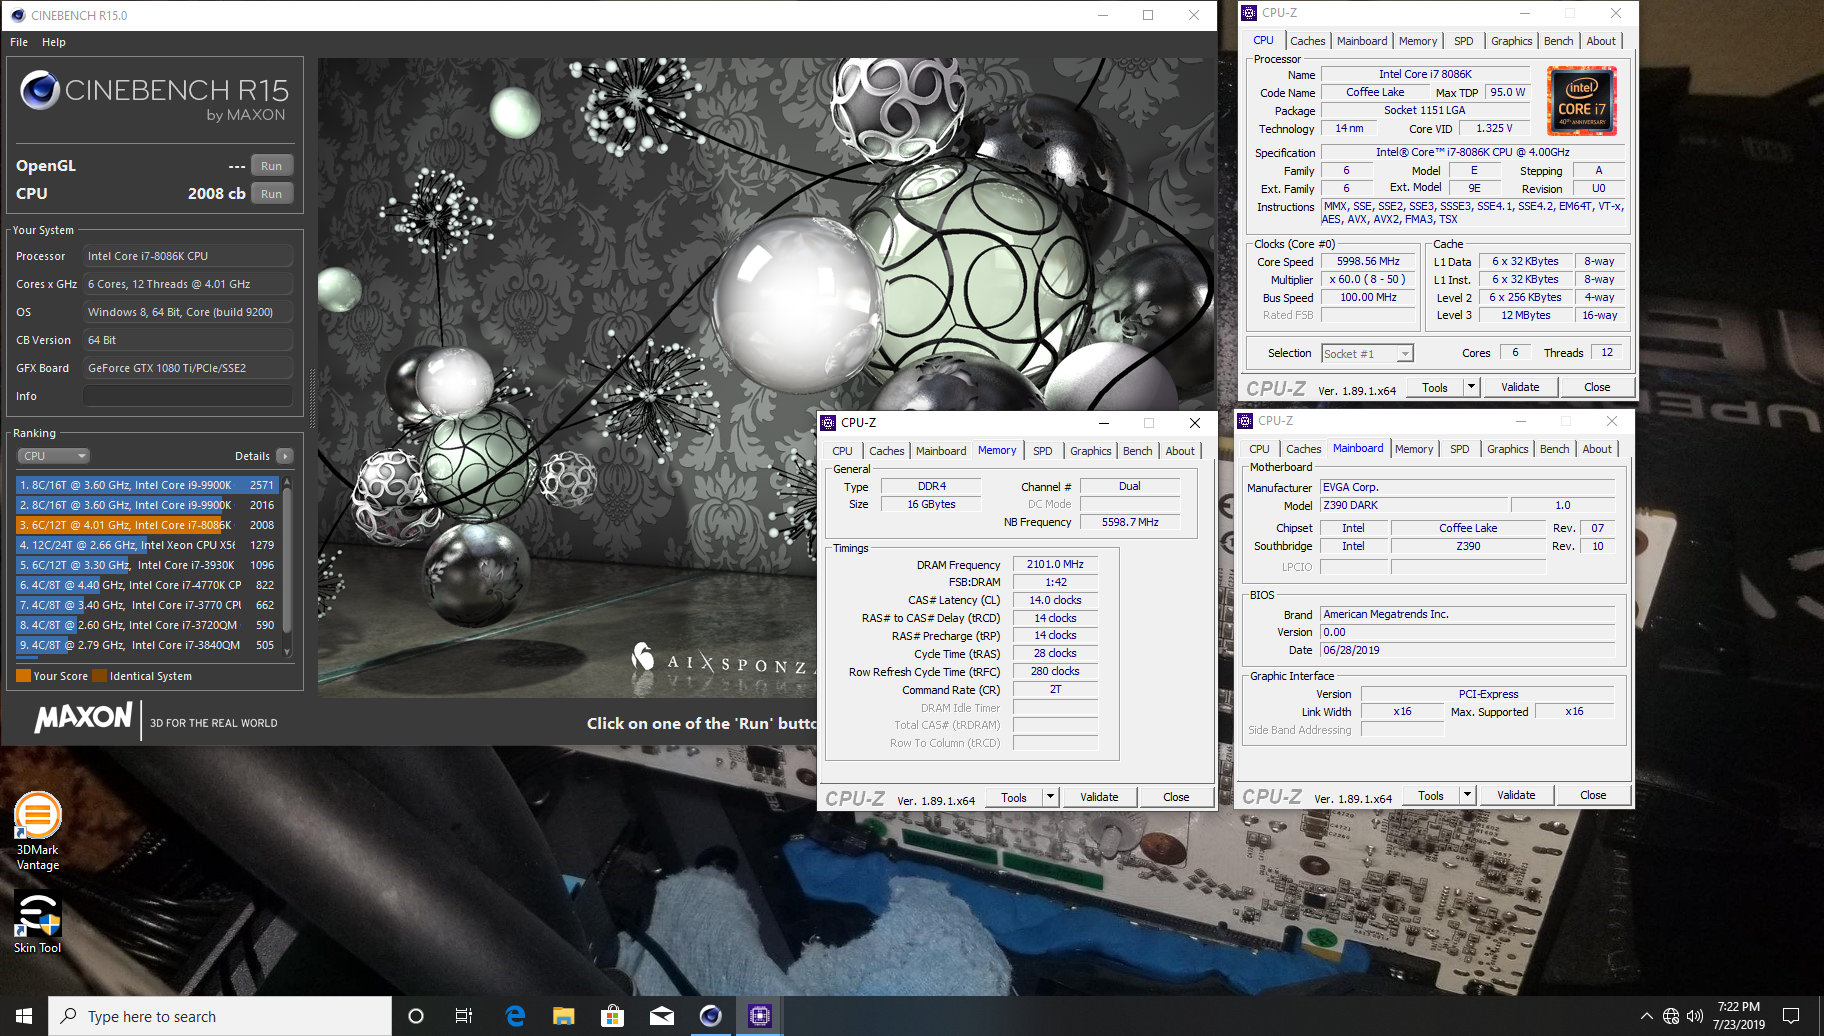Open Mainboard tab in Memory CPU-Z window
The width and height of the screenshot is (1824, 1036).
pyautogui.click(x=941, y=451)
